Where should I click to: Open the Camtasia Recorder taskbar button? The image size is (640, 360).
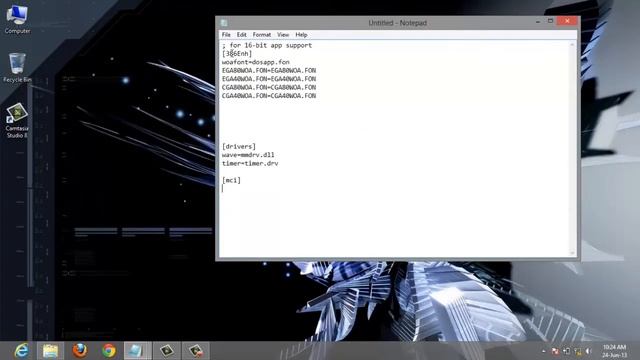coord(196,351)
